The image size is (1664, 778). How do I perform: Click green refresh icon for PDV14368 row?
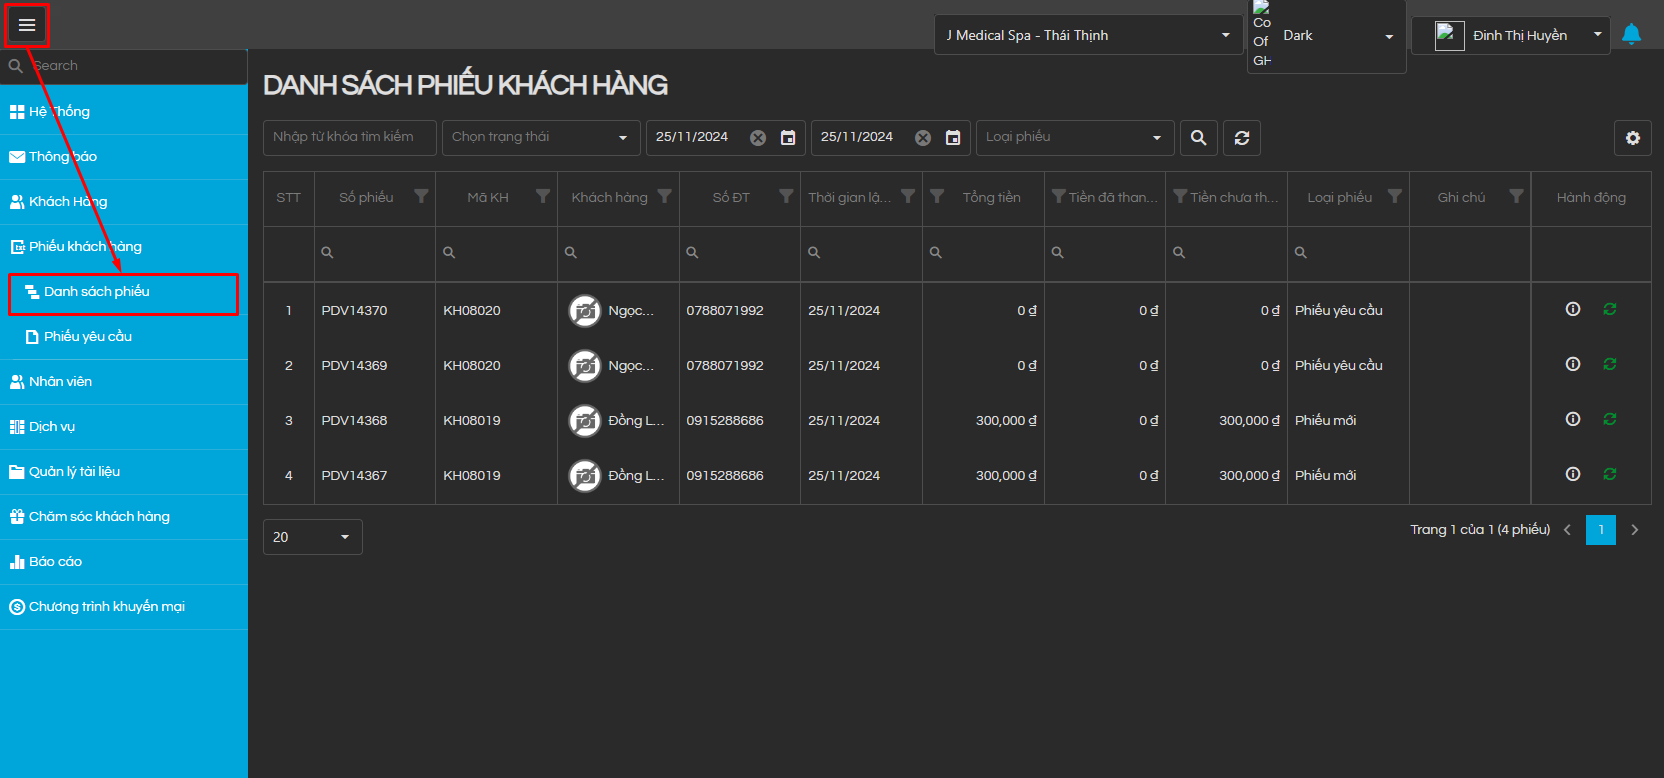[1609, 419]
